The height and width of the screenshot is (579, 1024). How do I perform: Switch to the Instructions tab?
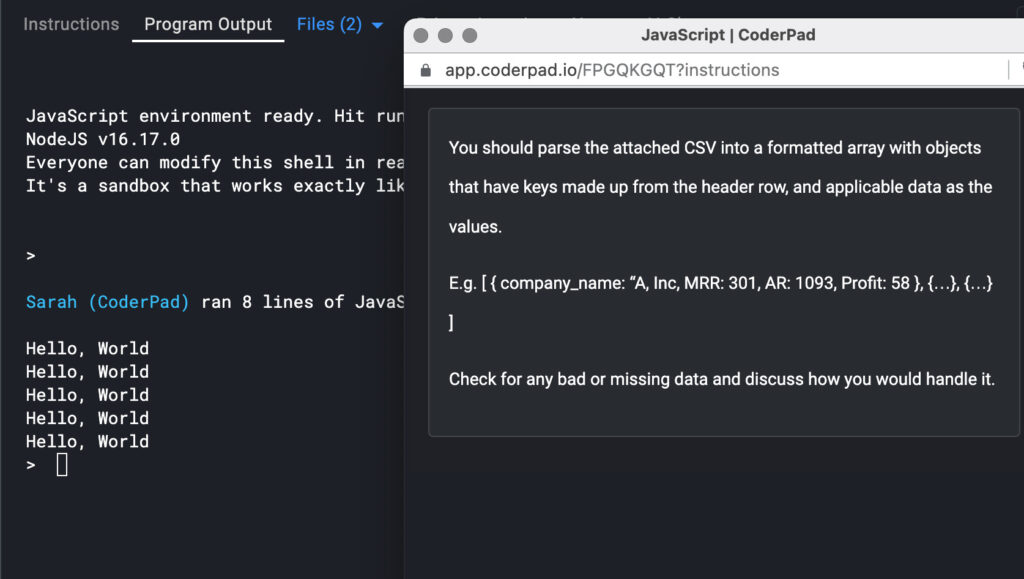pyautogui.click(x=71, y=24)
